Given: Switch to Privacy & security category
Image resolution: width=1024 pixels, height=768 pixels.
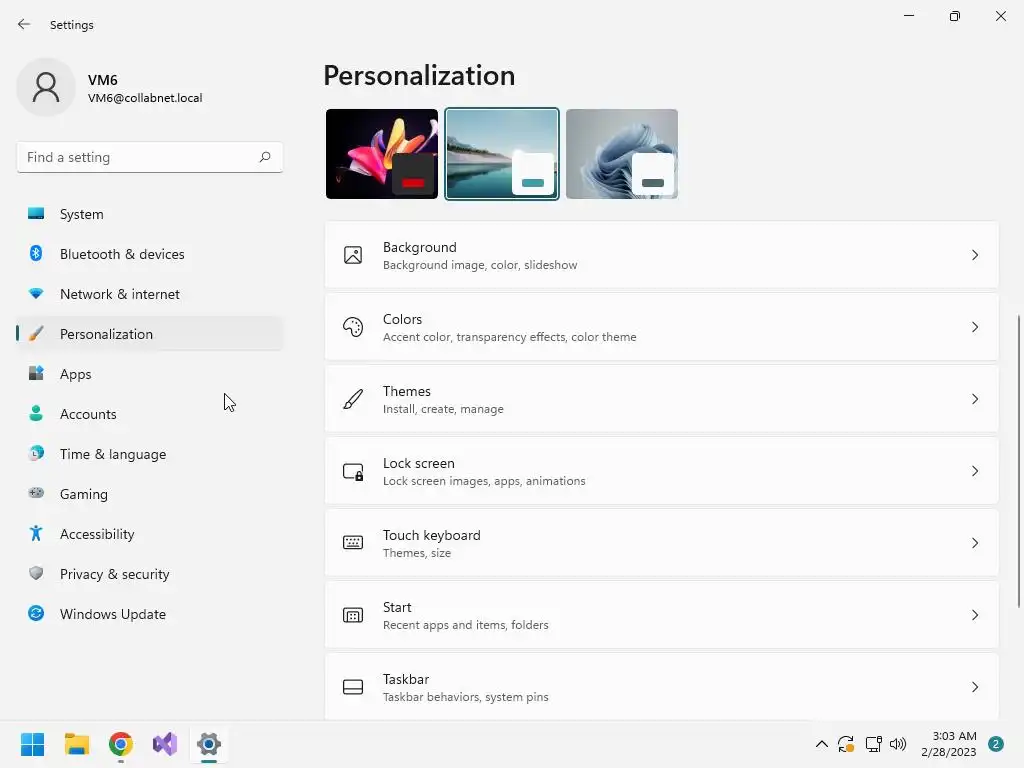Looking at the screenshot, I should click(150, 574).
